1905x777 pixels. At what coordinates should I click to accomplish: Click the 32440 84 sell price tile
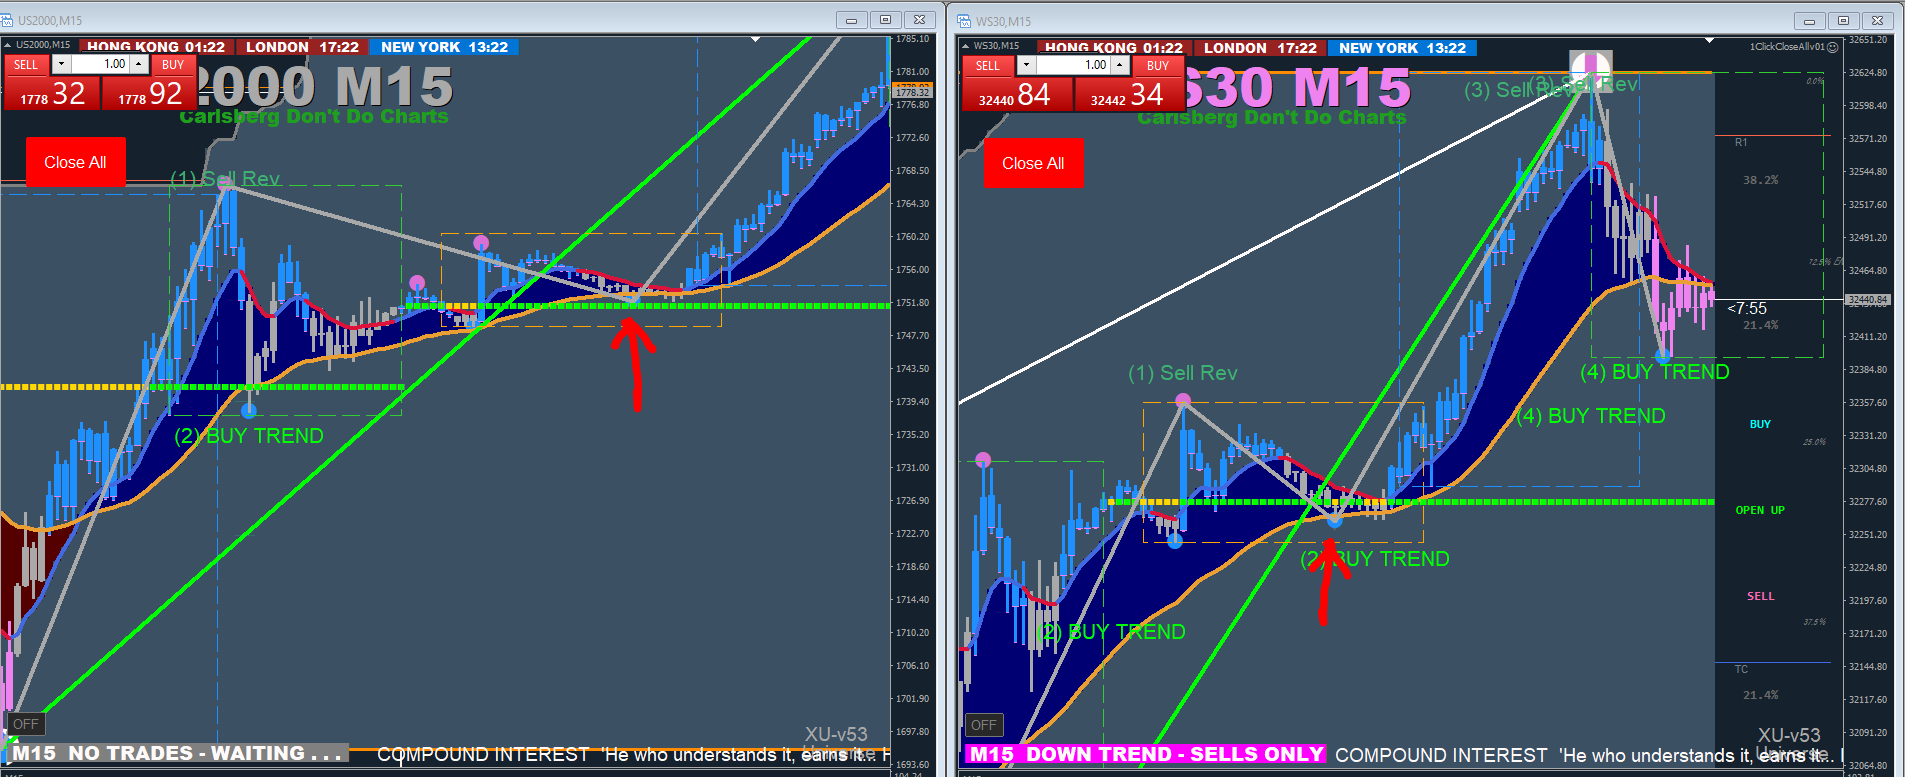coord(1016,94)
